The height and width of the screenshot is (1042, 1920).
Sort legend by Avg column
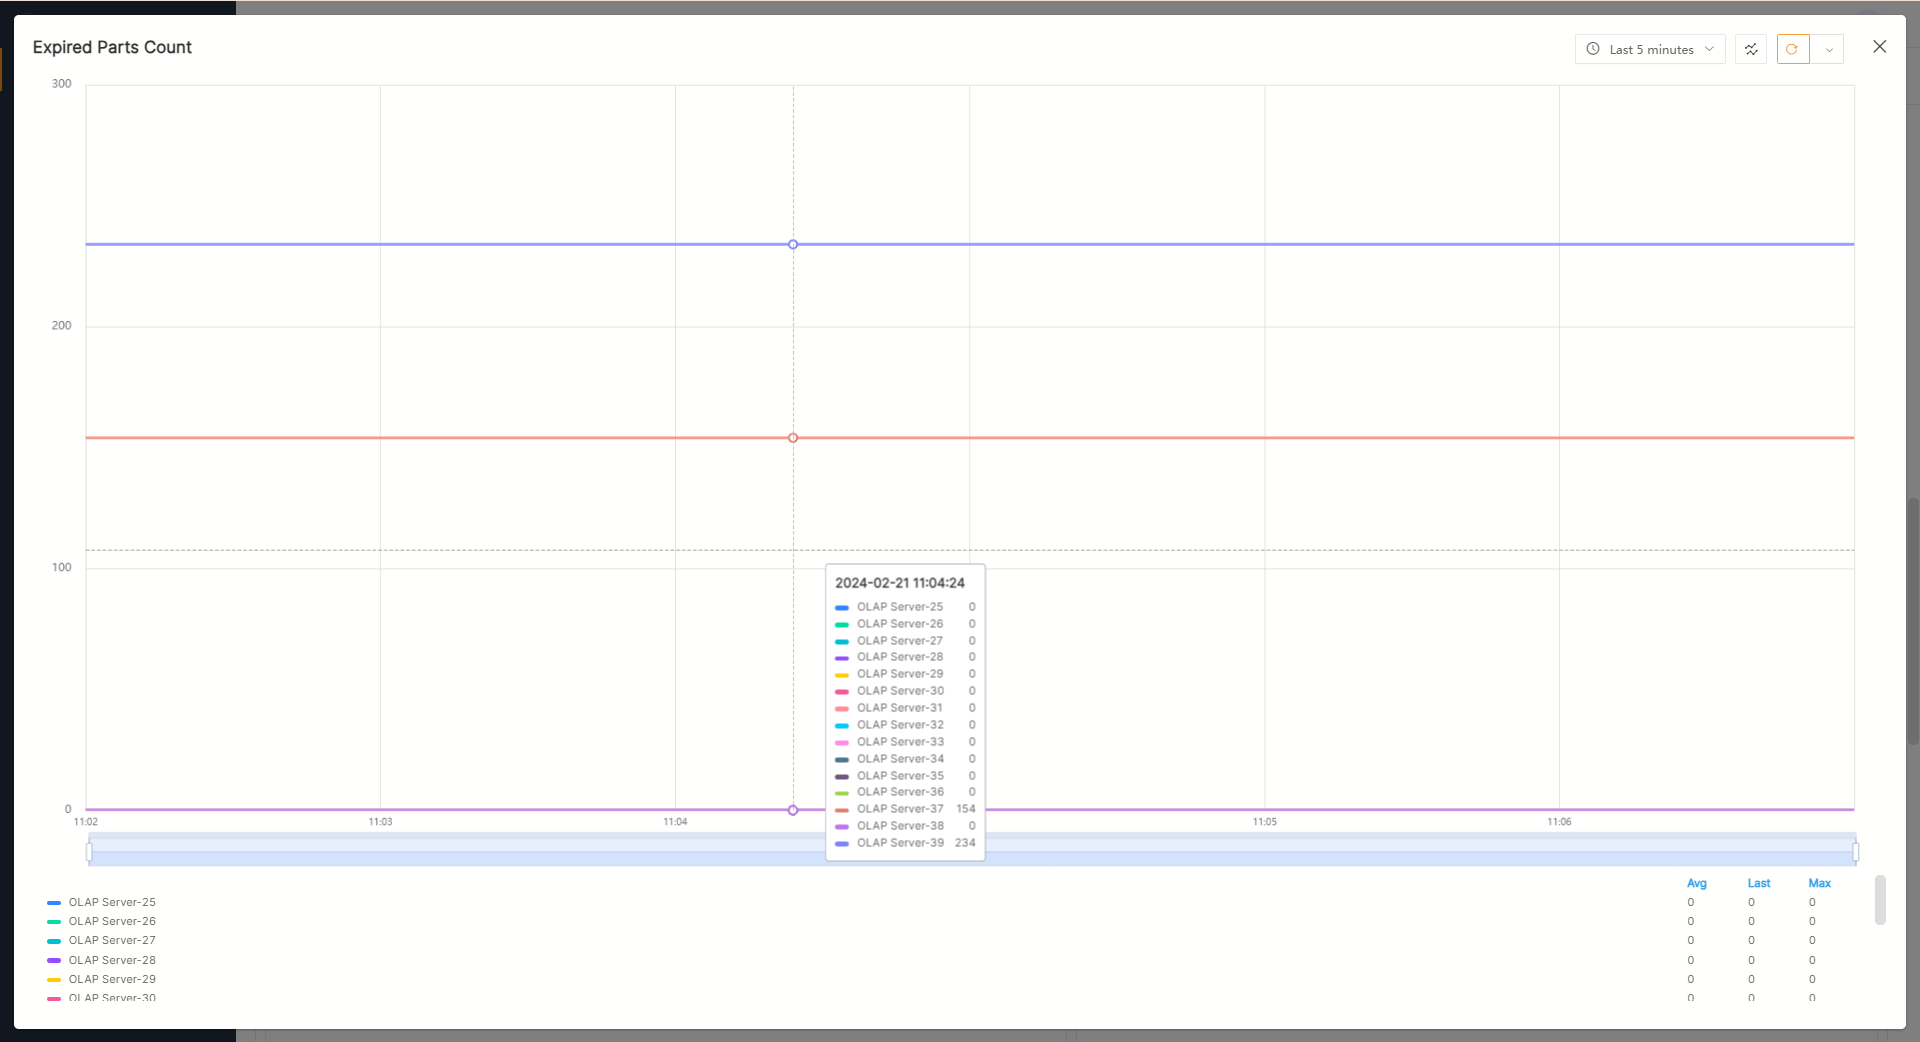[1696, 883]
